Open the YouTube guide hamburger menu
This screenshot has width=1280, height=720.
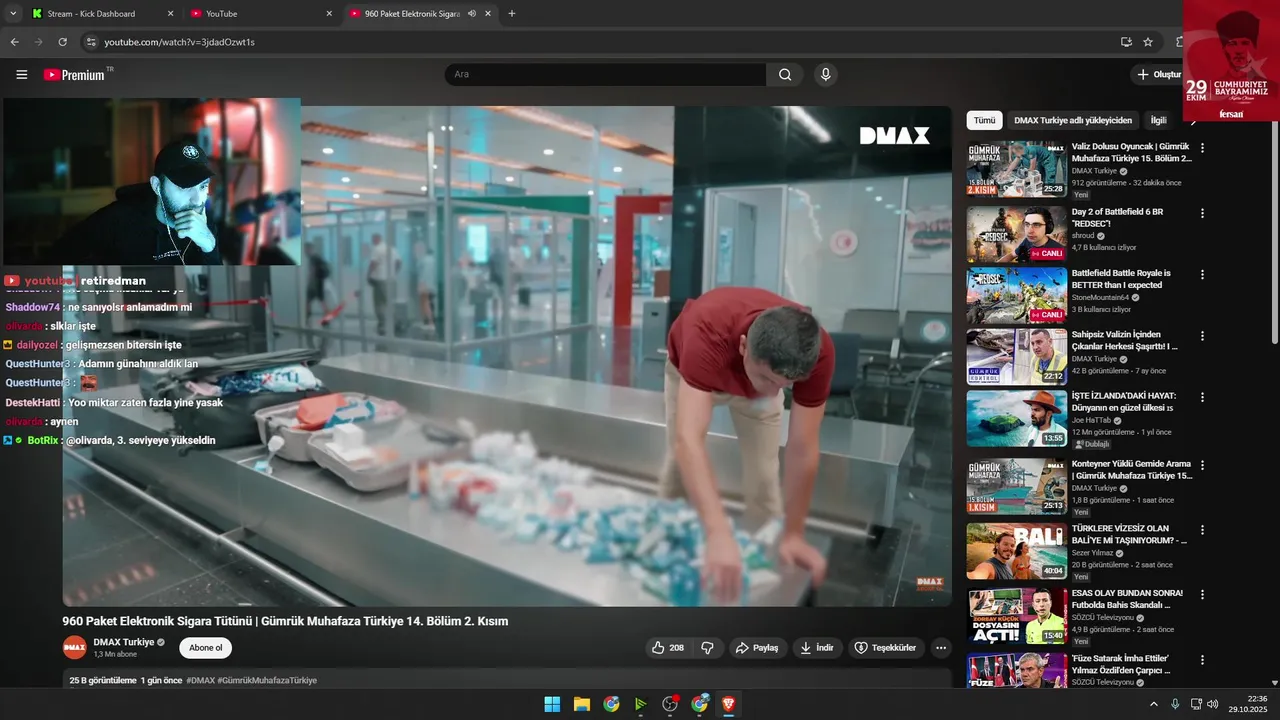coord(22,74)
